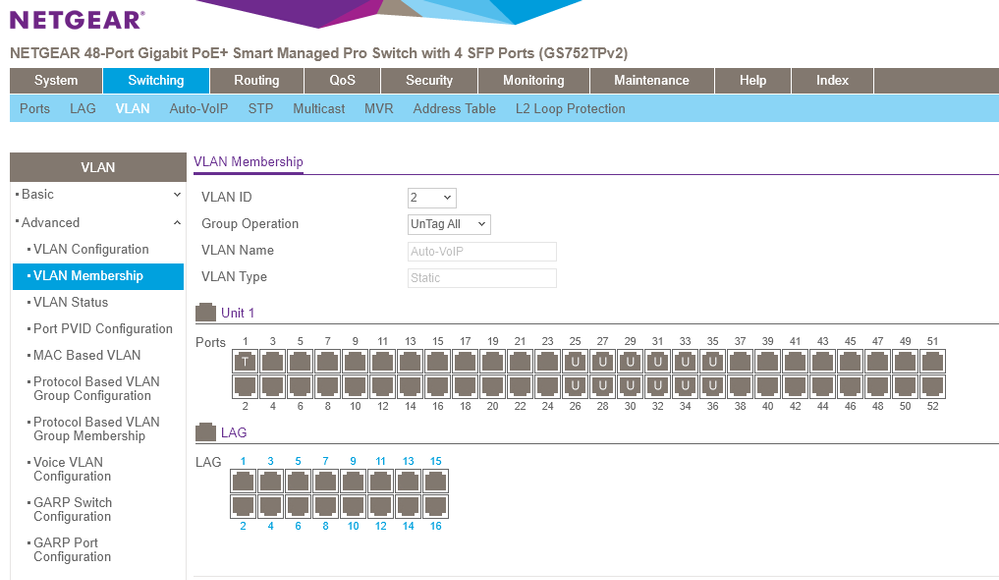Image resolution: width=999 pixels, height=580 pixels.
Task: Toggle membership of LAG 1 icon
Action: (243, 481)
